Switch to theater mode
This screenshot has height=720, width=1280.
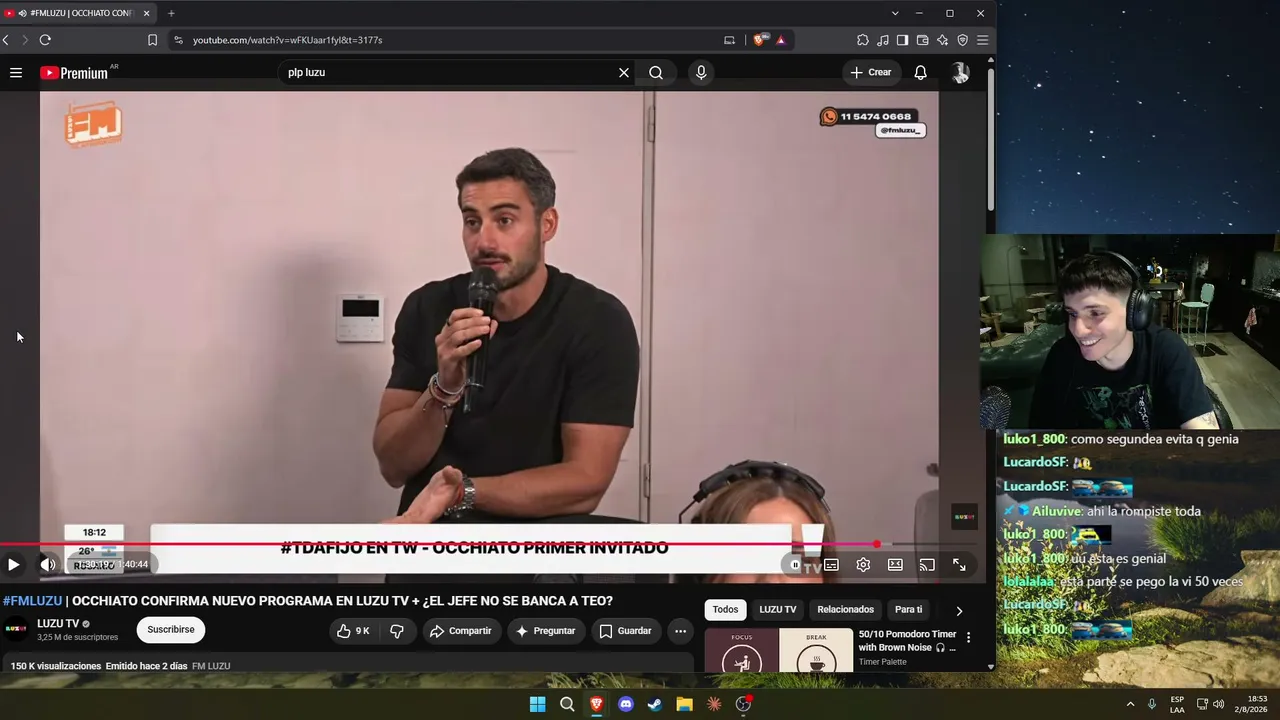click(x=895, y=565)
